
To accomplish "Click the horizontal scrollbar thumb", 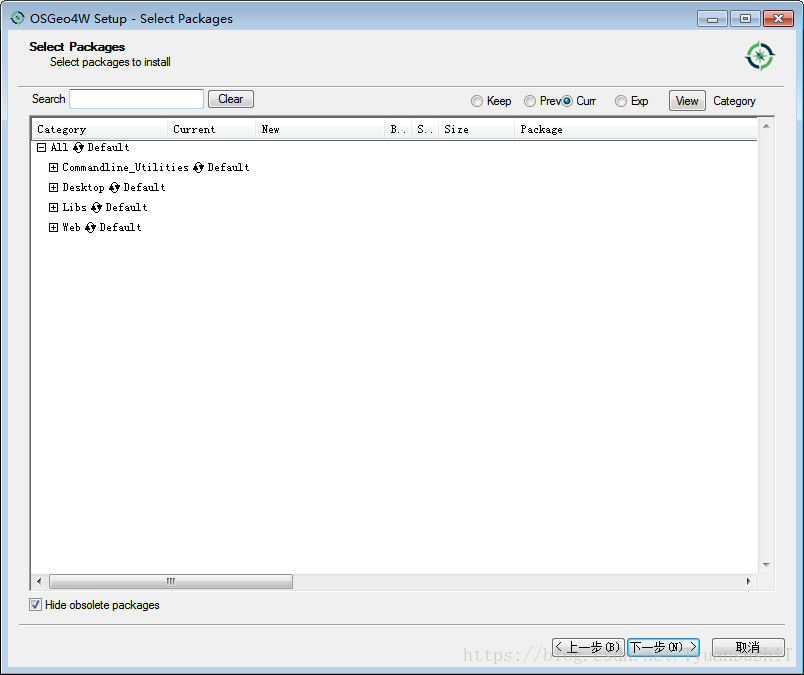I will [171, 582].
